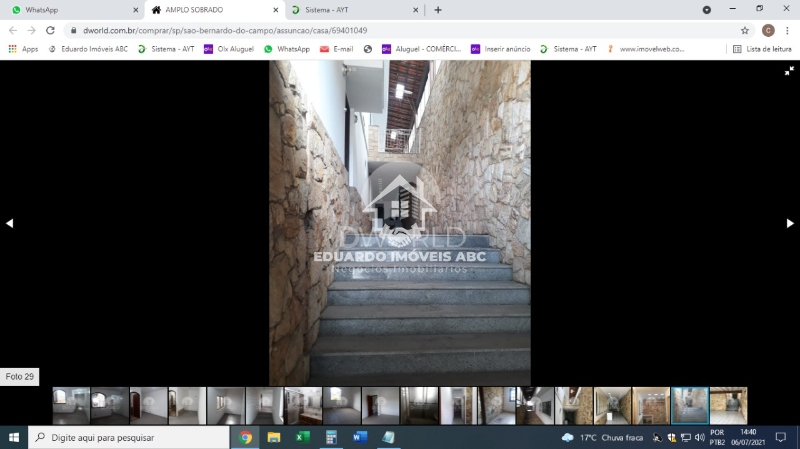
Task: Click the globe bookmark icon
Action: [x=367, y=49]
